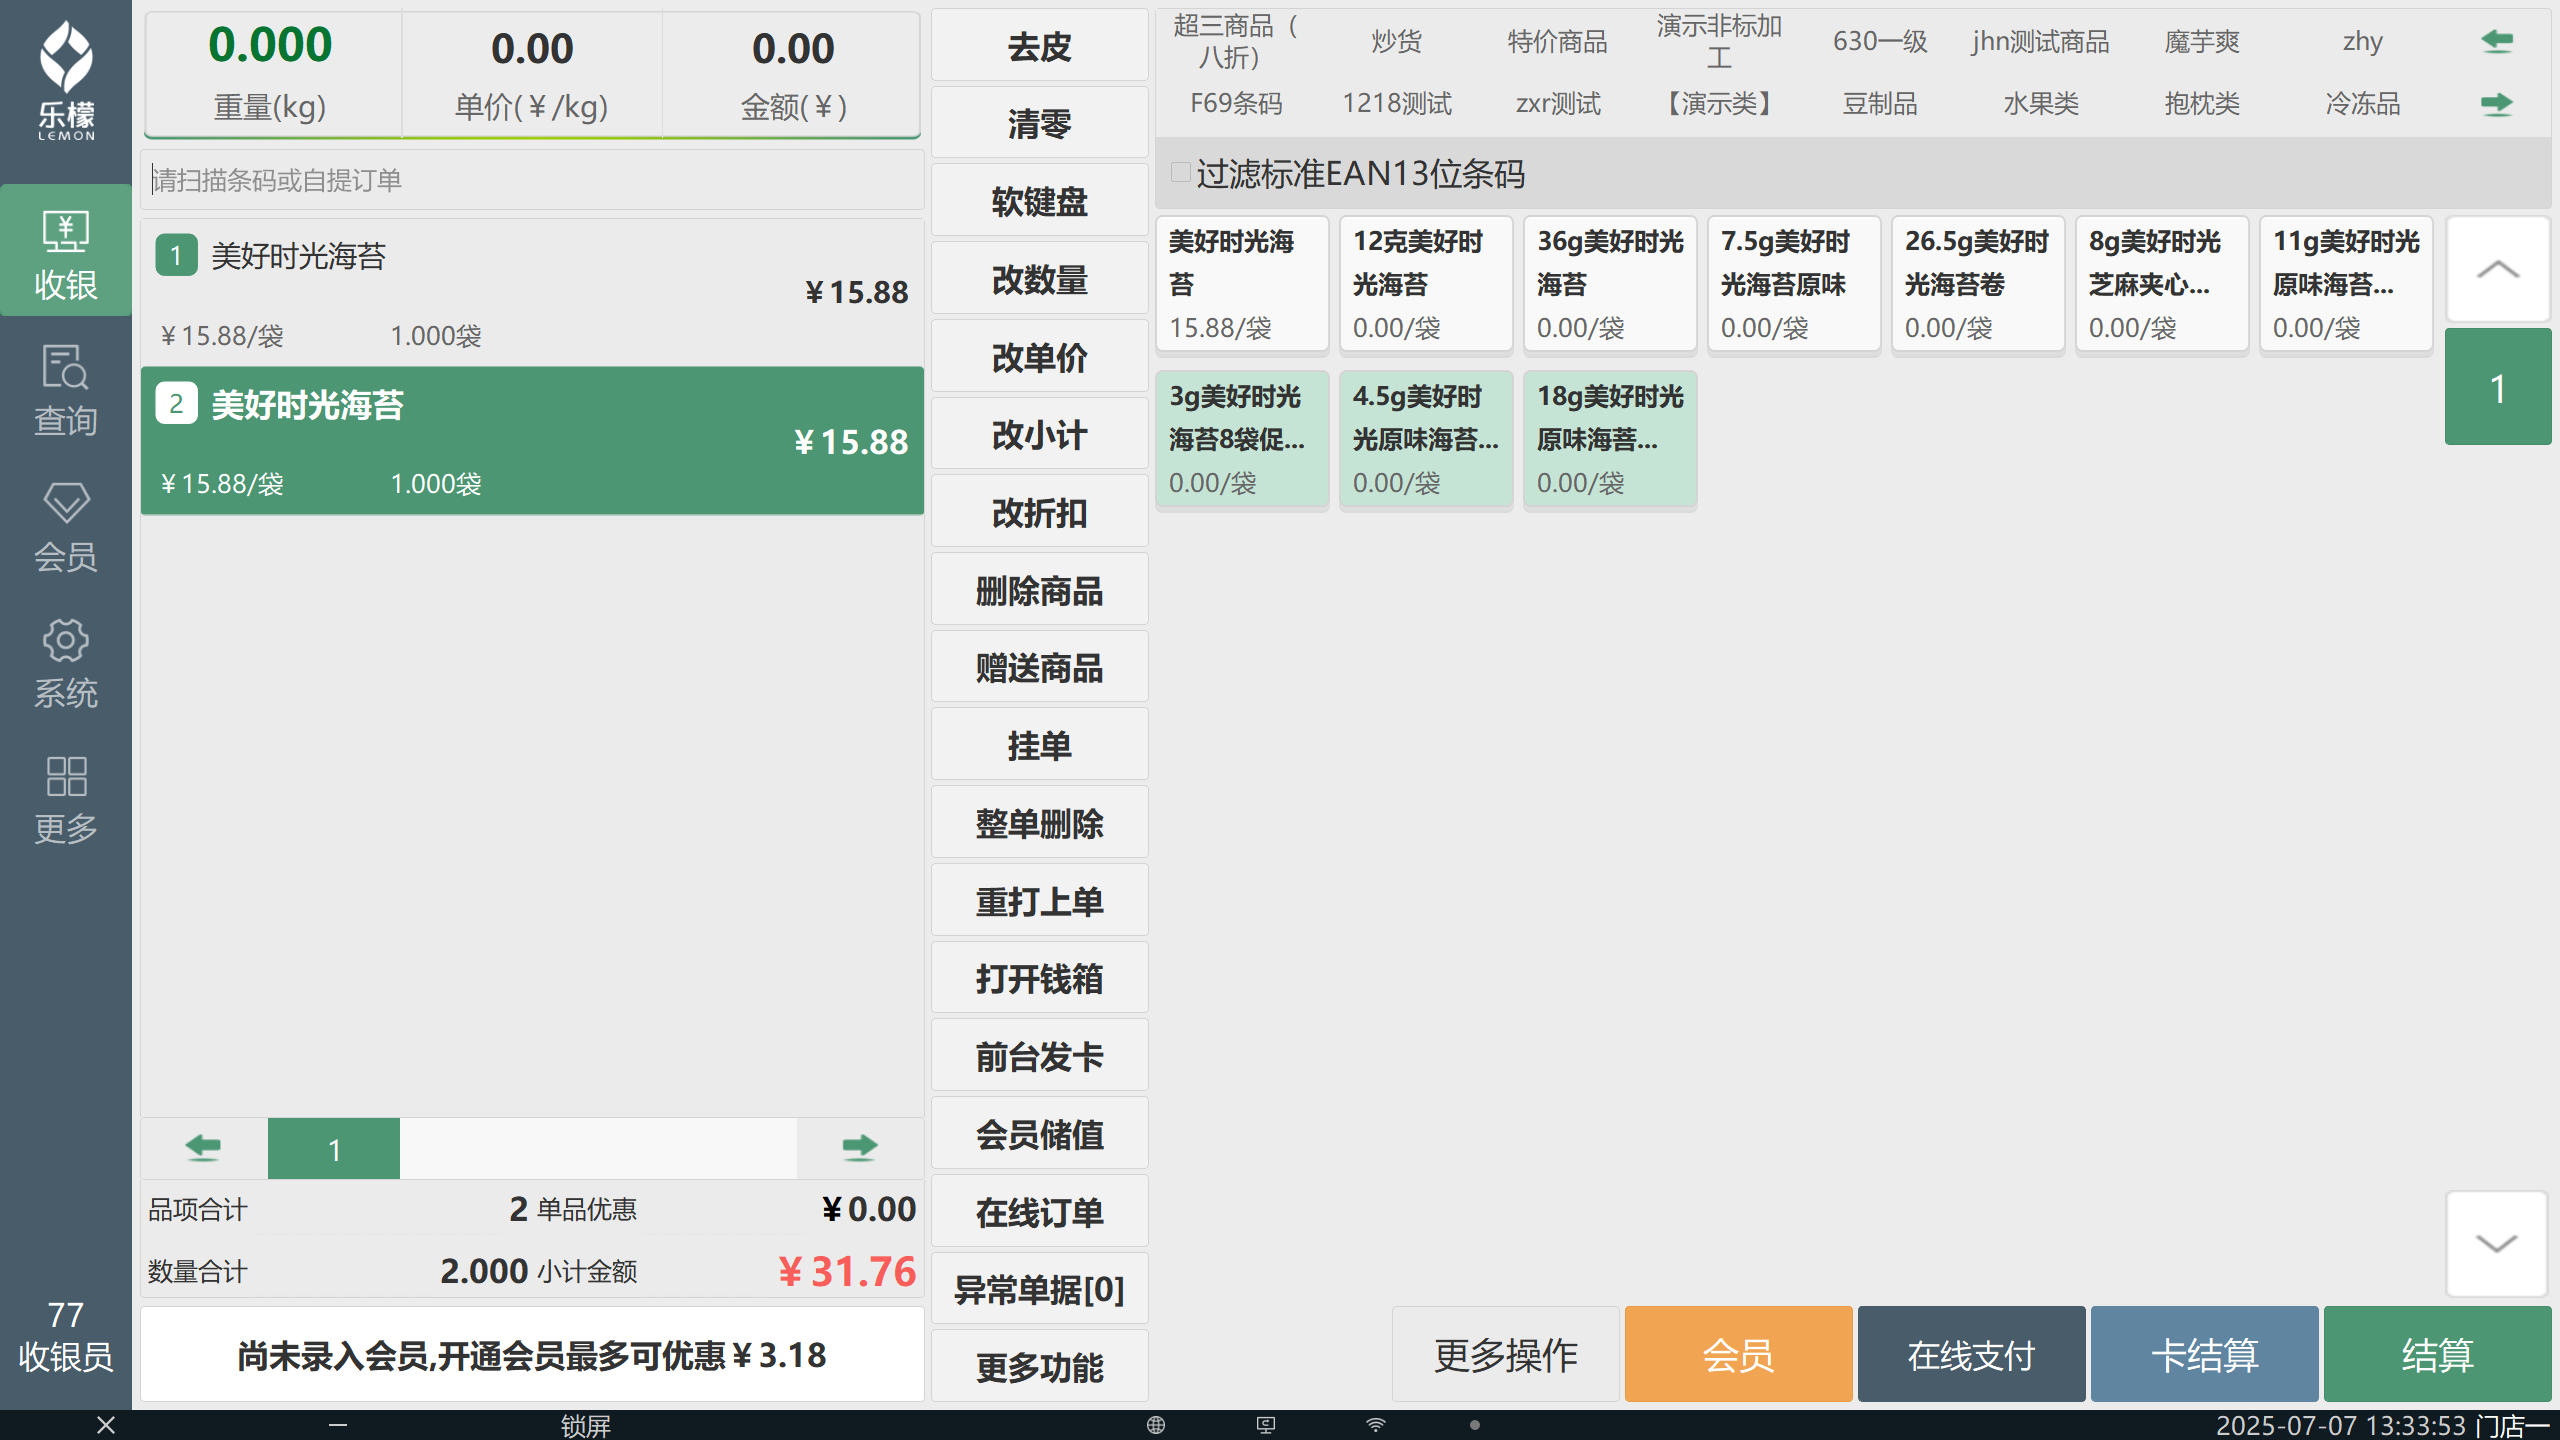This screenshot has width=2560, height=1440.
Task: Go to next category page arrow
Action: click(2497, 104)
